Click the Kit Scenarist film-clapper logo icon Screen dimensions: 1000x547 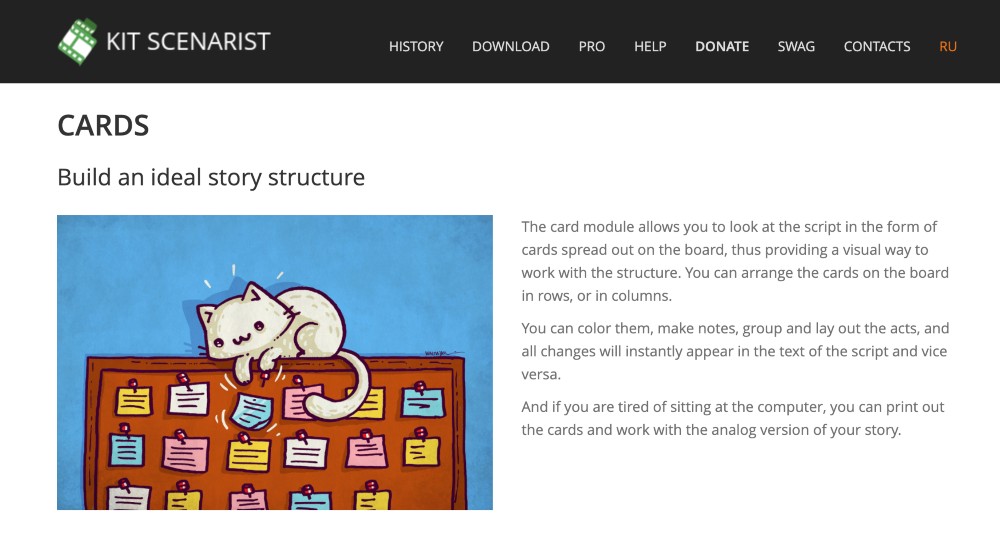pos(77,41)
